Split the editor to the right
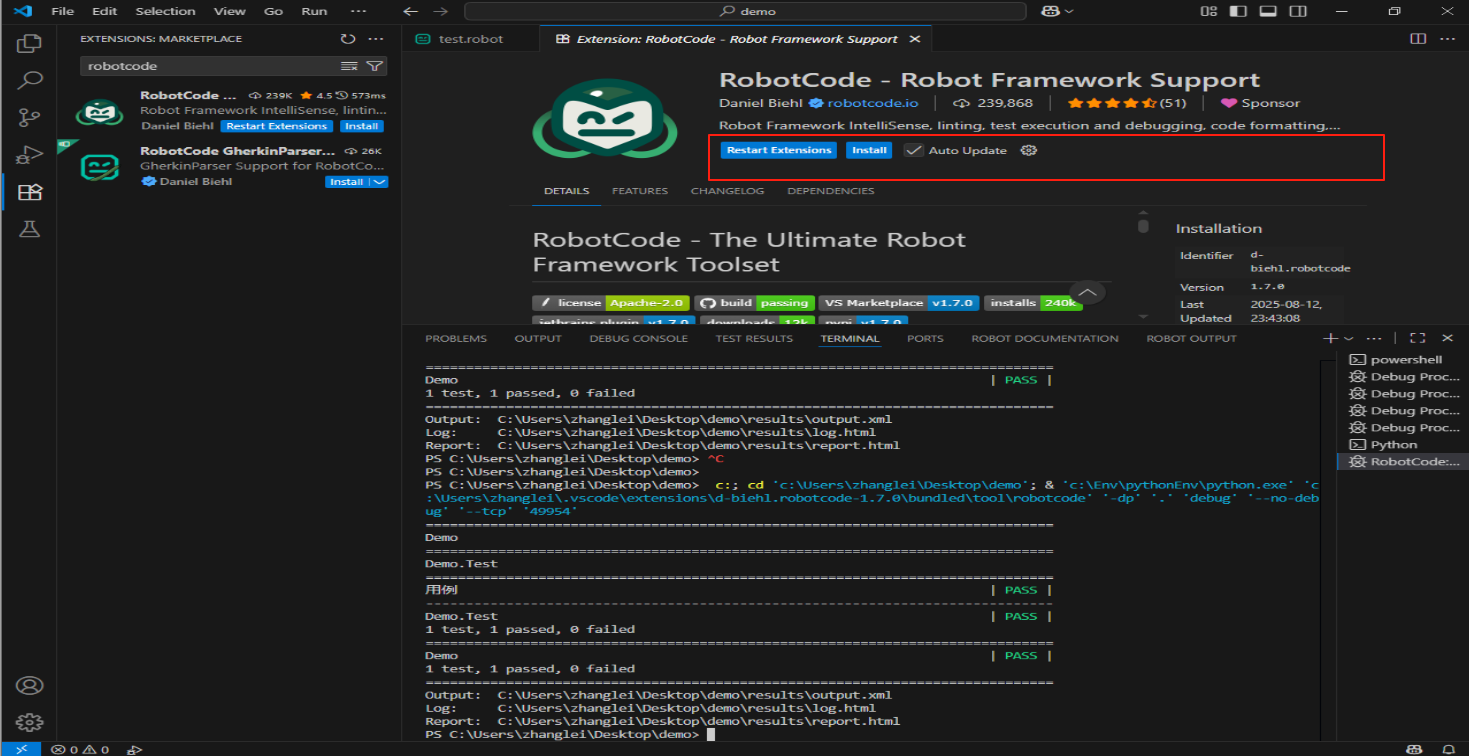1469x756 pixels. pyautogui.click(x=1417, y=39)
